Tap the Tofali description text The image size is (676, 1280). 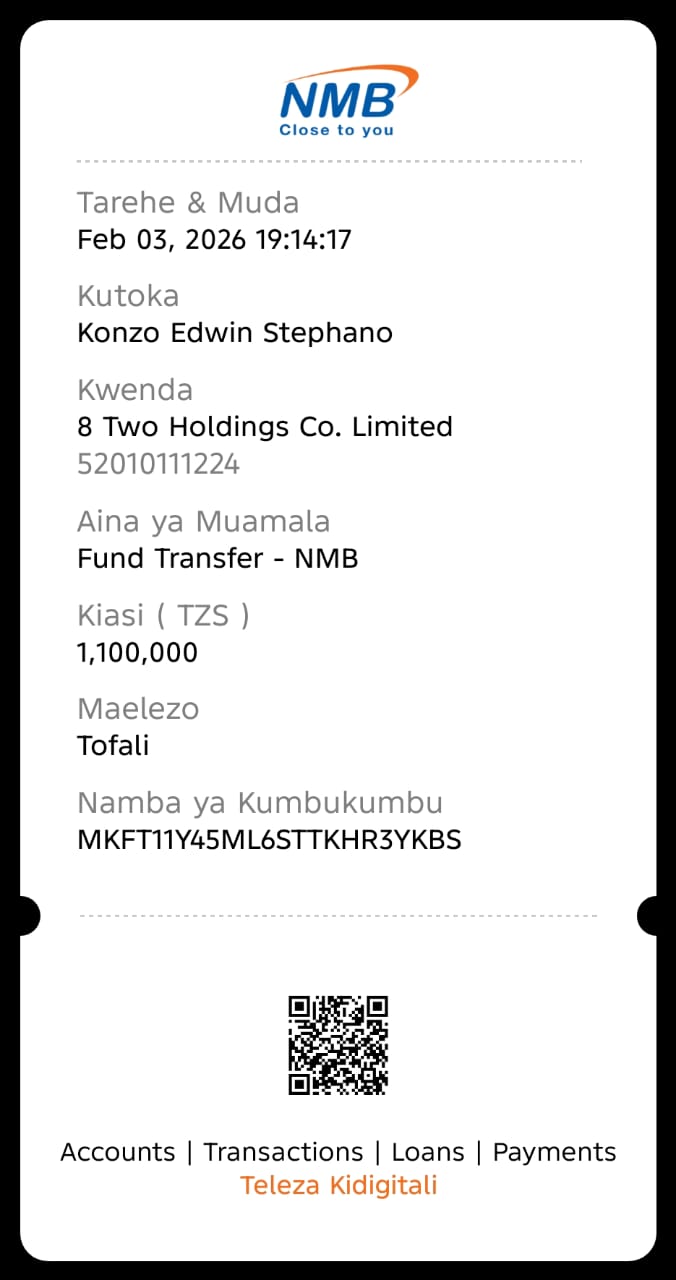click(113, 746)
